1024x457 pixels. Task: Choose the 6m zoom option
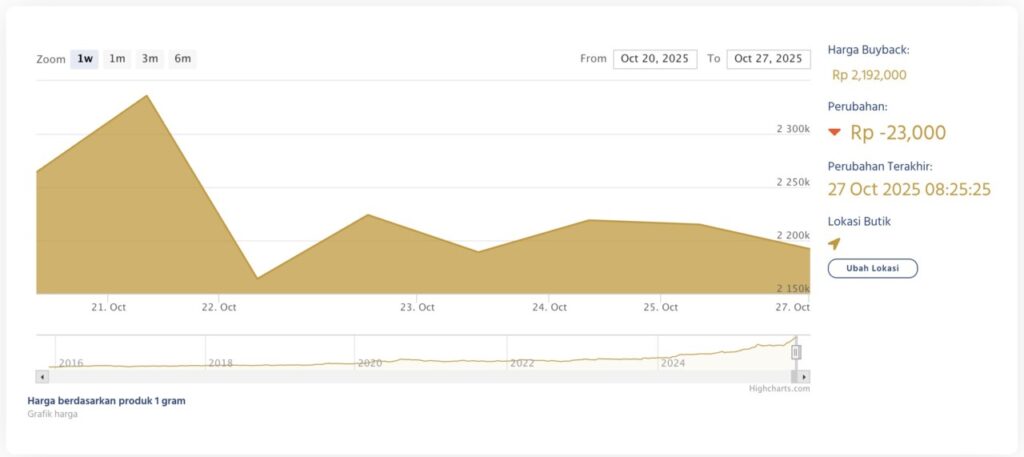182,59
